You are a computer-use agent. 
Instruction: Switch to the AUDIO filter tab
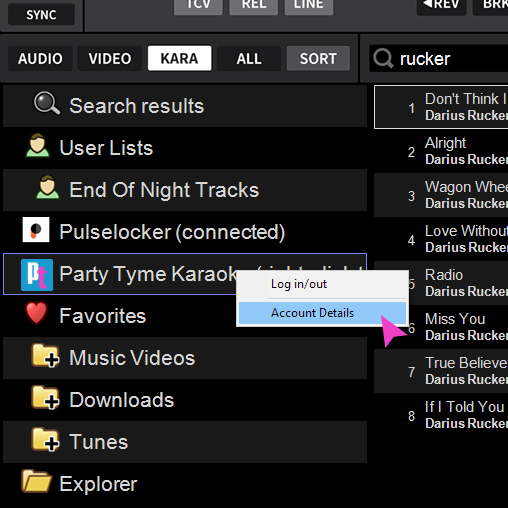40,58
